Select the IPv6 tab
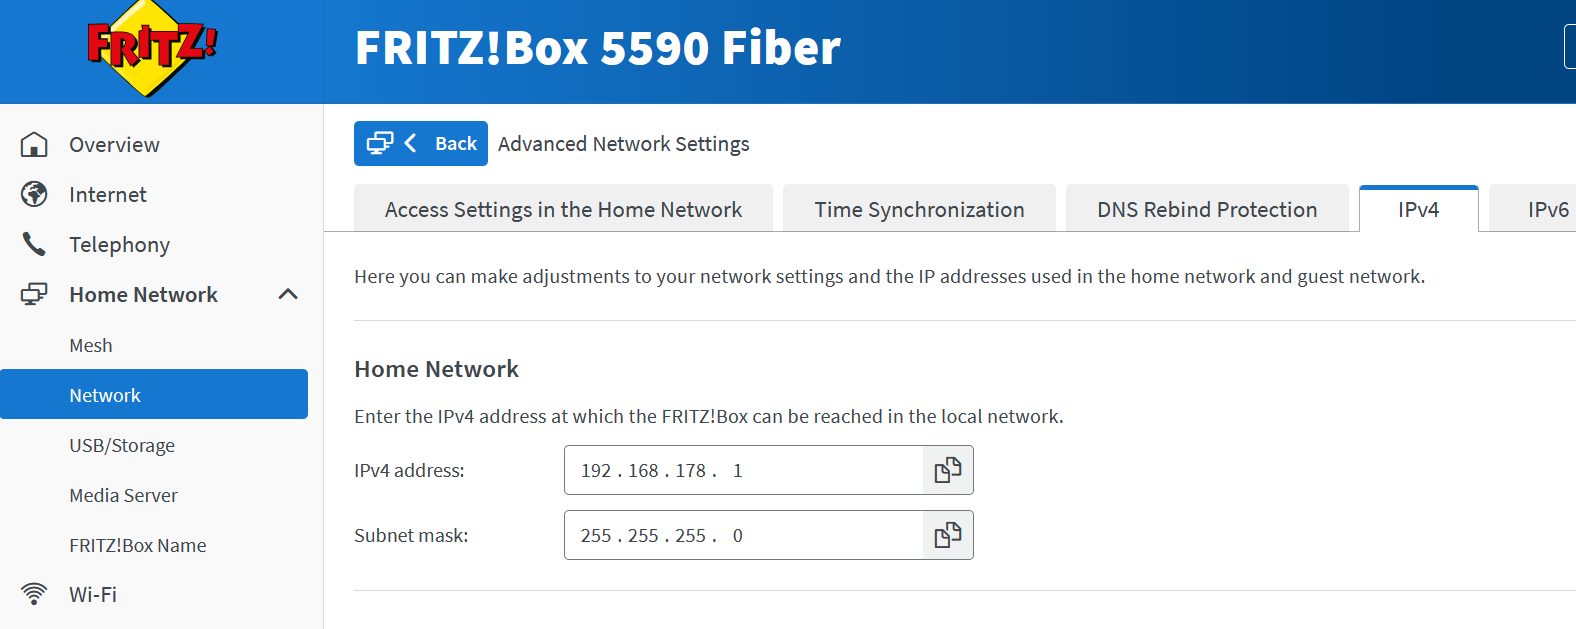The image size is (1576, 629). point(1547,209)
